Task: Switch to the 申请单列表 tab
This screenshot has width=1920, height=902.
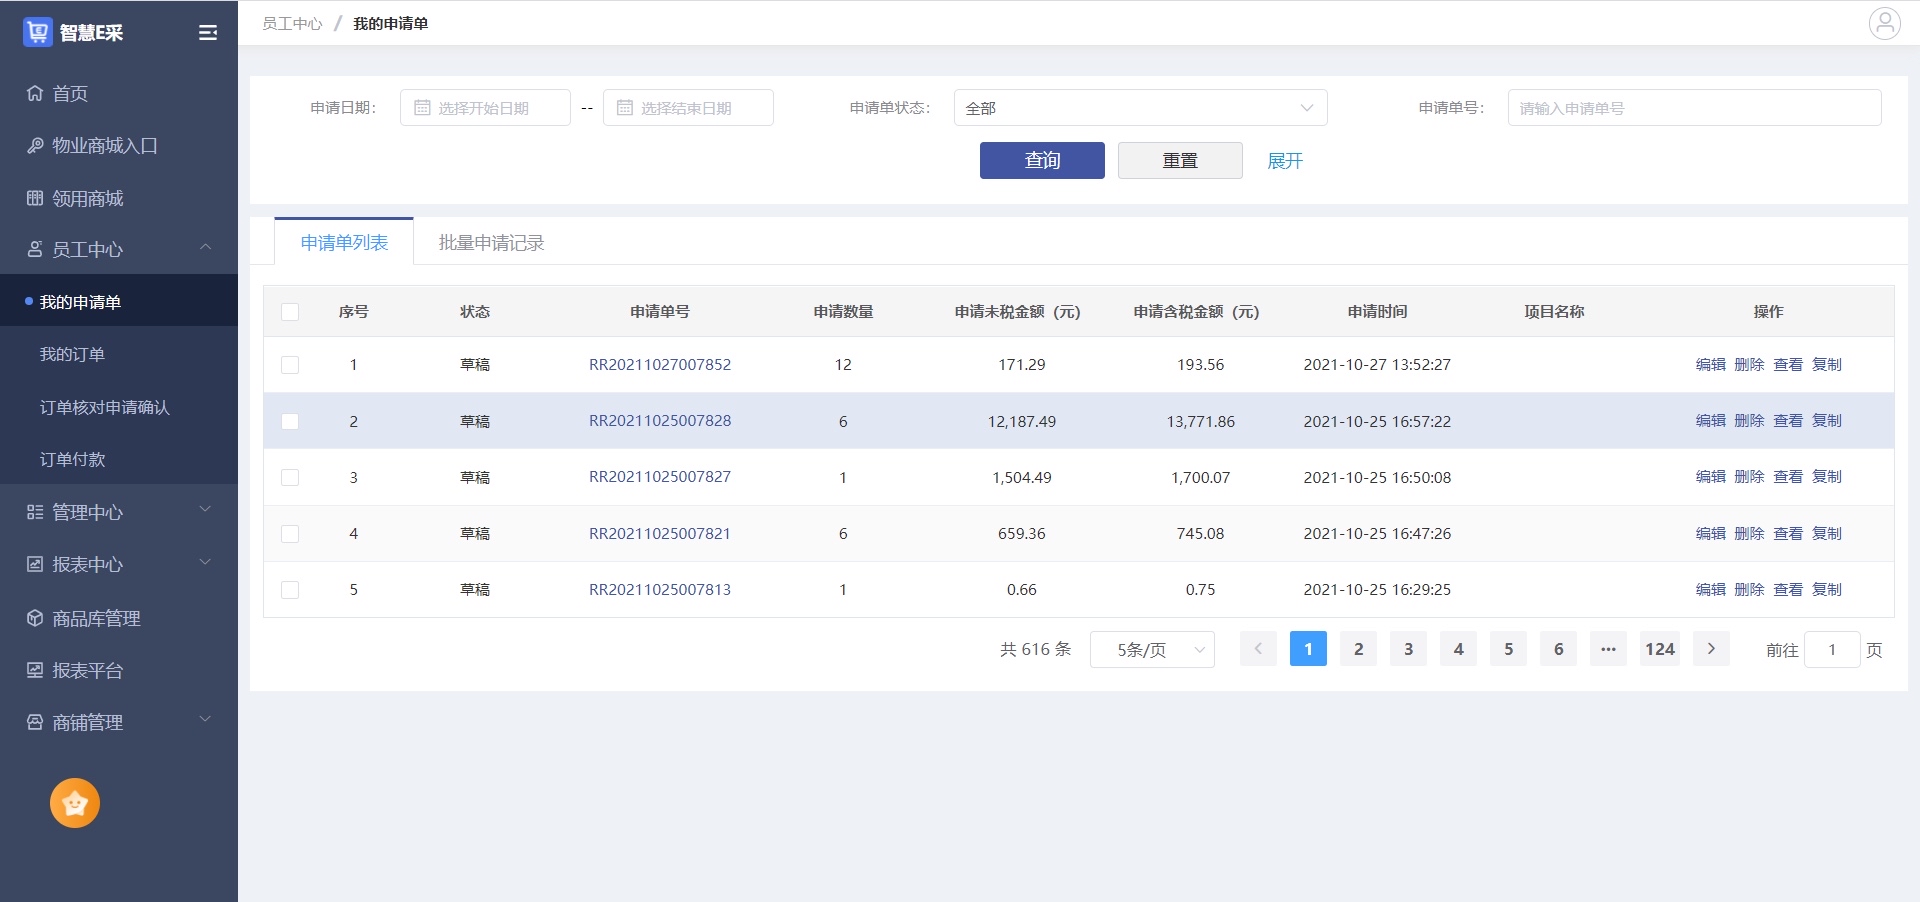Action: pos(344,242)
